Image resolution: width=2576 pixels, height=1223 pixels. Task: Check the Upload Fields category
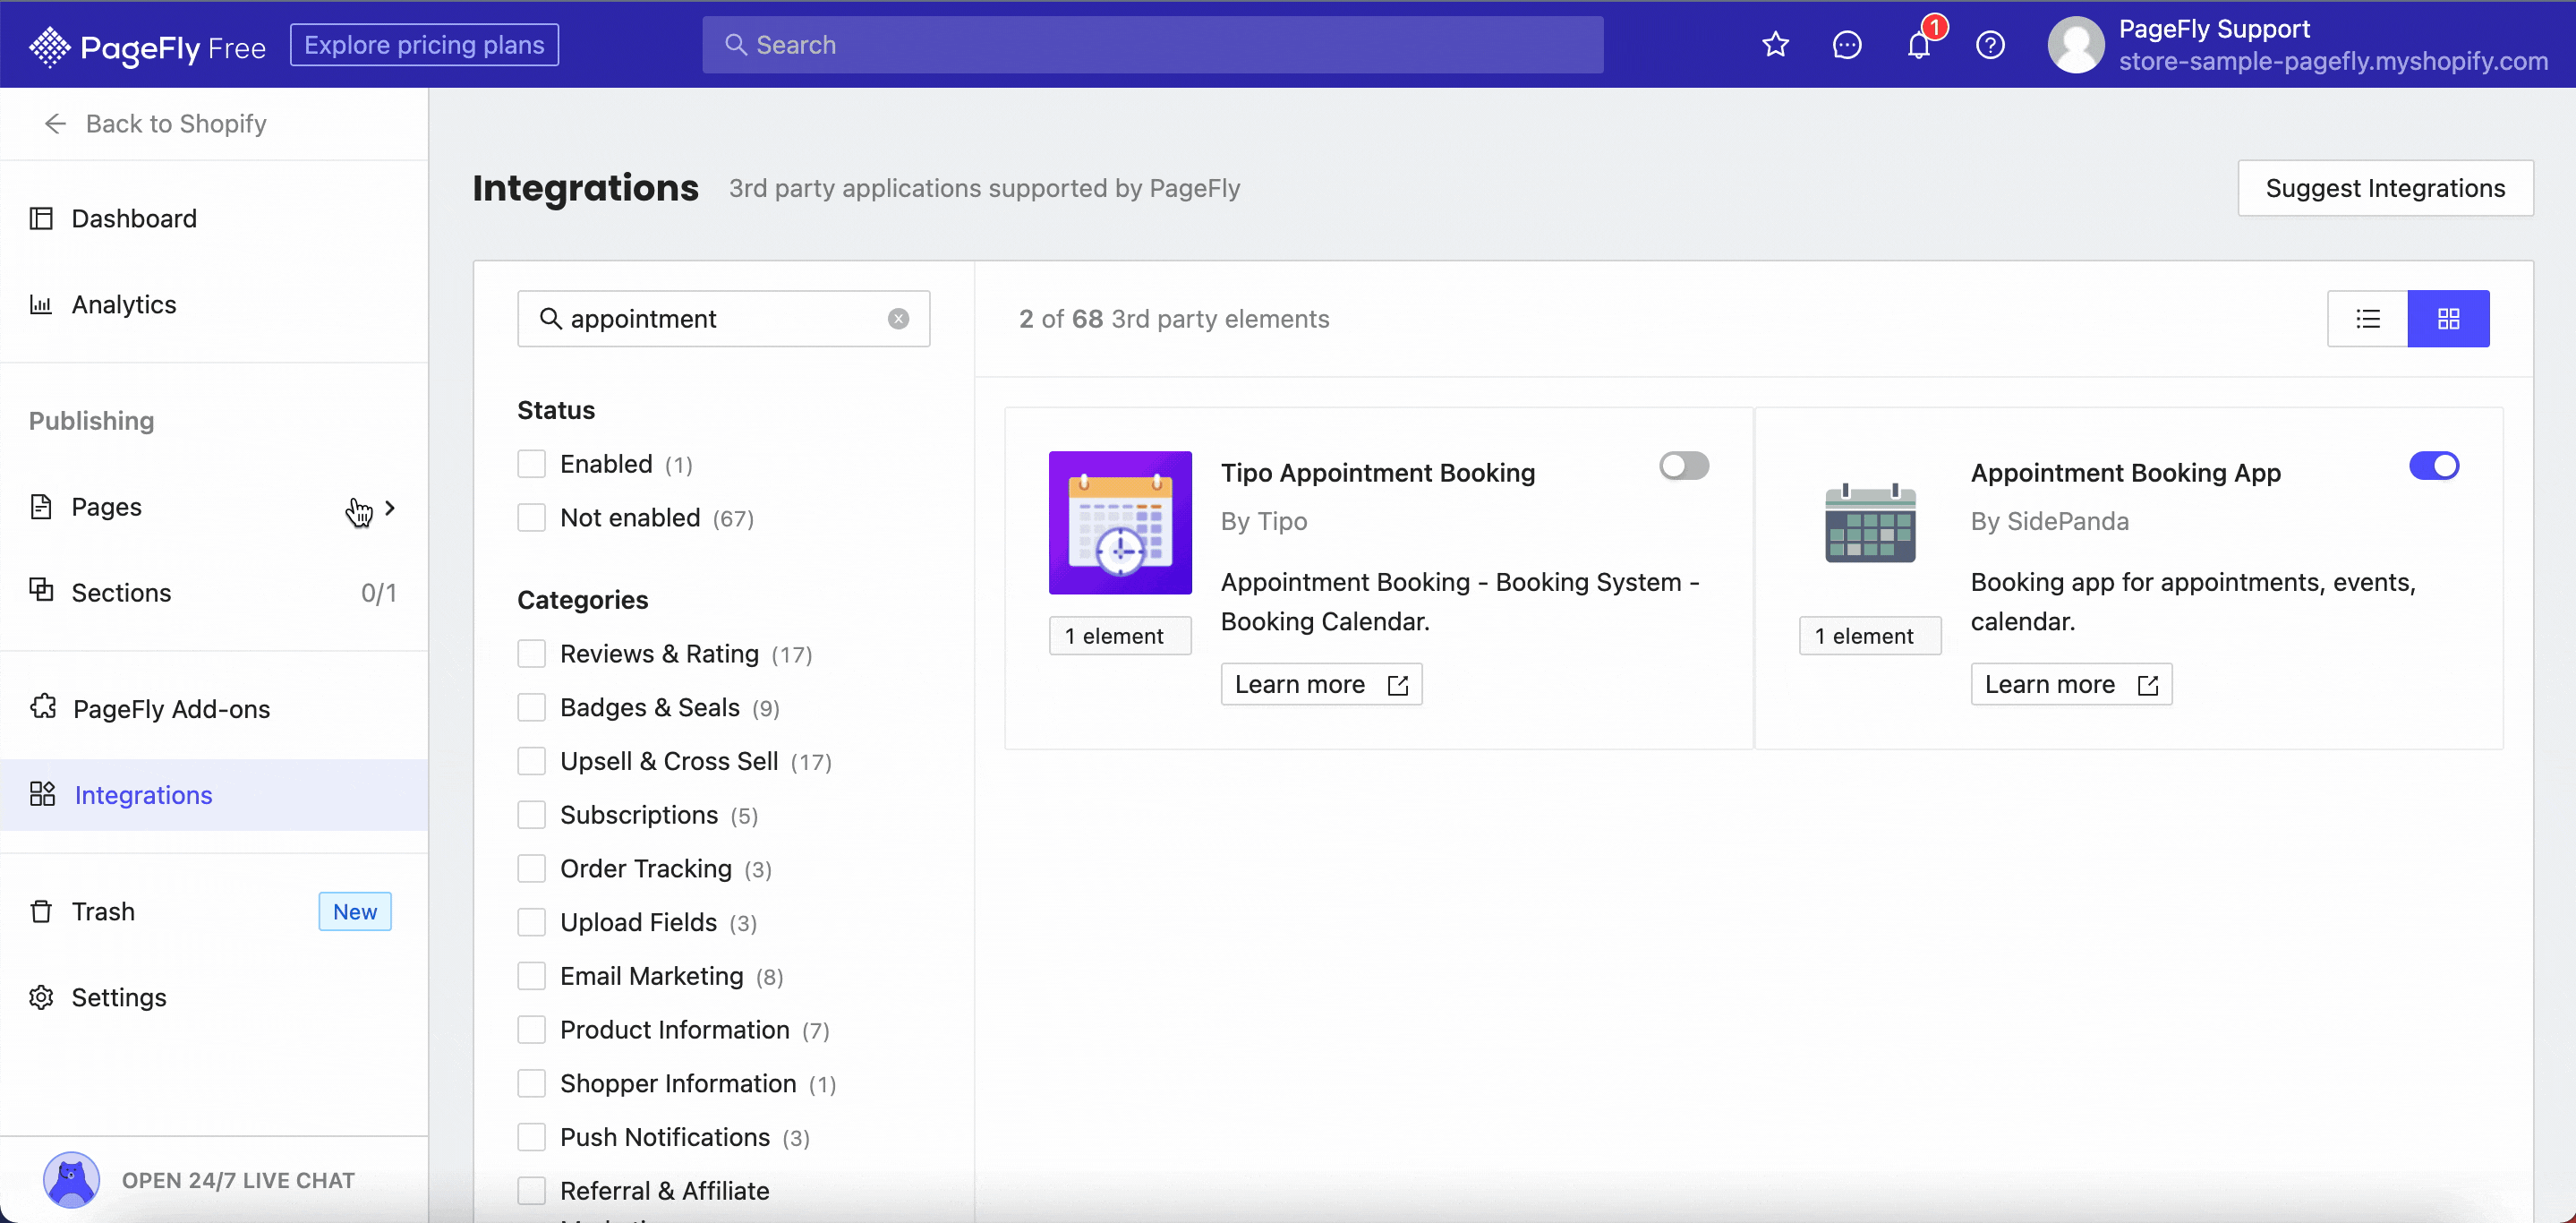click(x=531, y=922)
